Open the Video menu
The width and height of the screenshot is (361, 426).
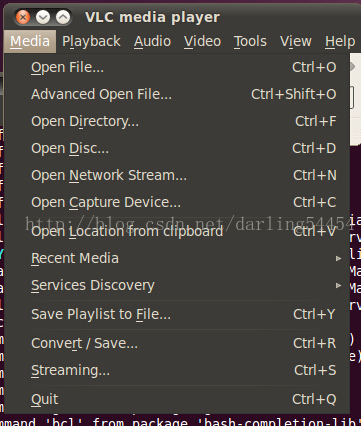(x=202, y=42)
